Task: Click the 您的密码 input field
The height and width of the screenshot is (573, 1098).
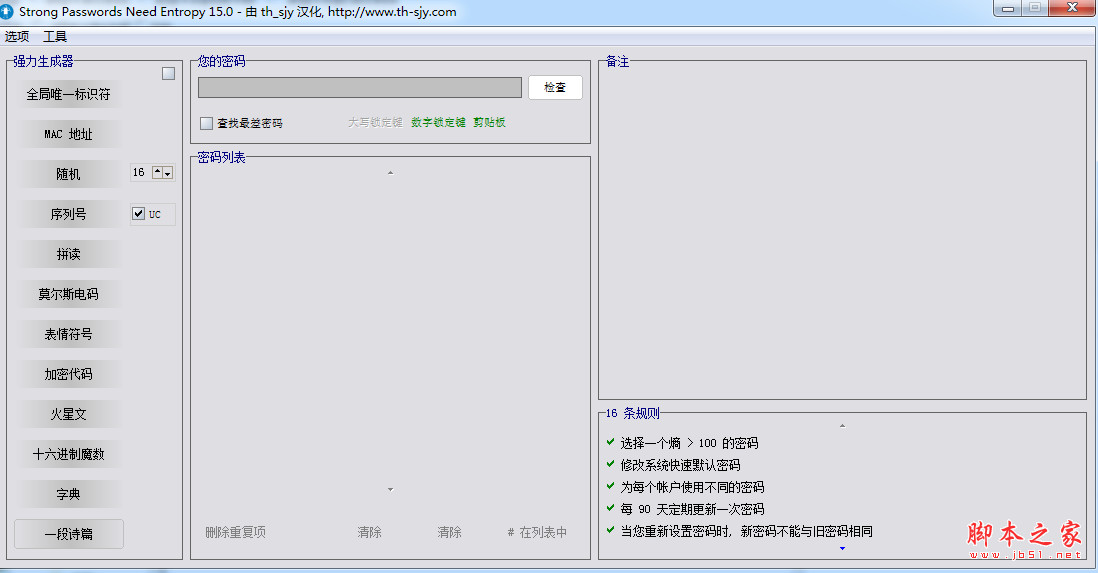Action: [360, 88]
